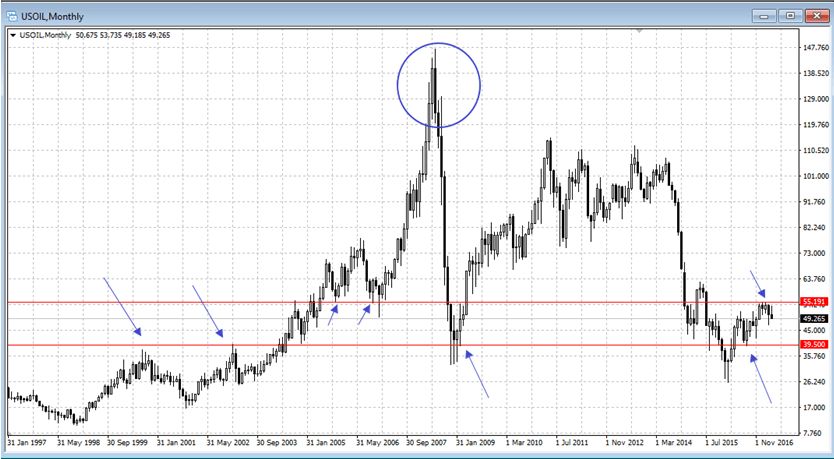Select the leftmost blue arrow near 1999 high
Viewport: 834px width, 459px height.
[x=123, y=306]
